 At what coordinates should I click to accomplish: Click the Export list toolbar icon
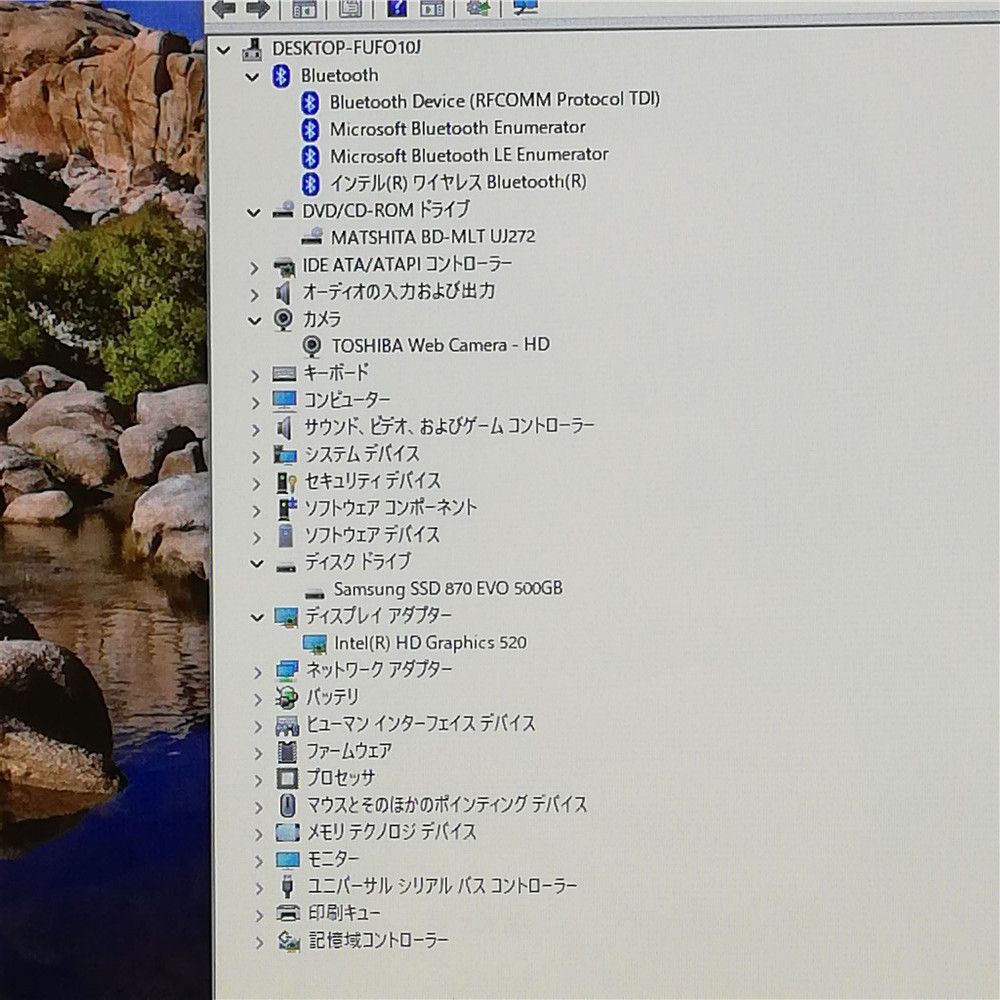(350, 10)
